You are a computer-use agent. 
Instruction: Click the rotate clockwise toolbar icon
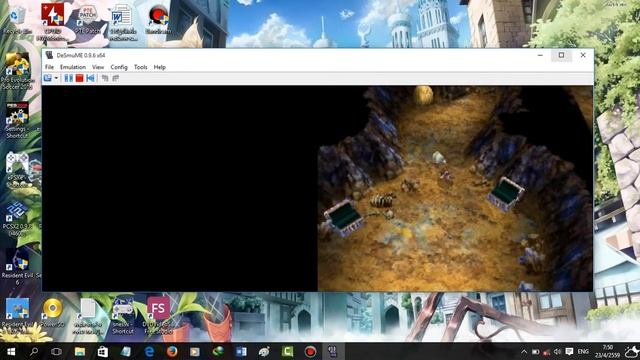coord(116,78)
